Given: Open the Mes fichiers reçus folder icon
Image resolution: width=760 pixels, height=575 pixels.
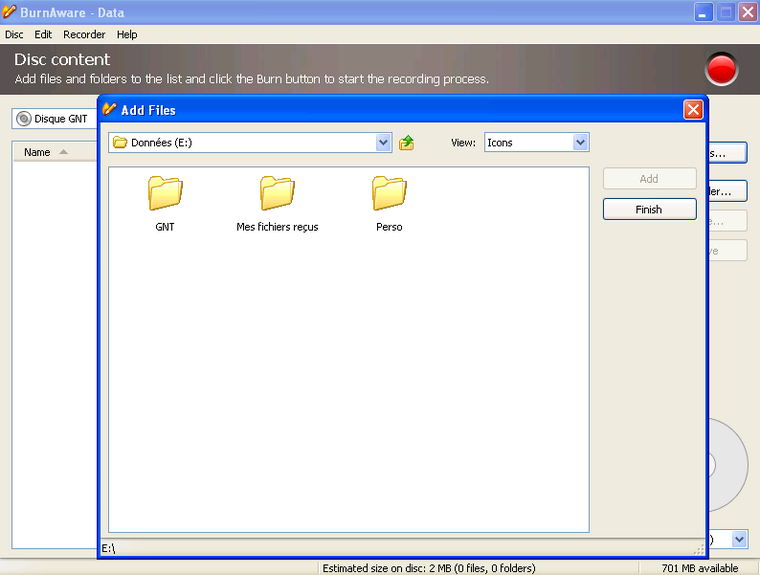Looking at the screenshot, I should pos(277,193).
